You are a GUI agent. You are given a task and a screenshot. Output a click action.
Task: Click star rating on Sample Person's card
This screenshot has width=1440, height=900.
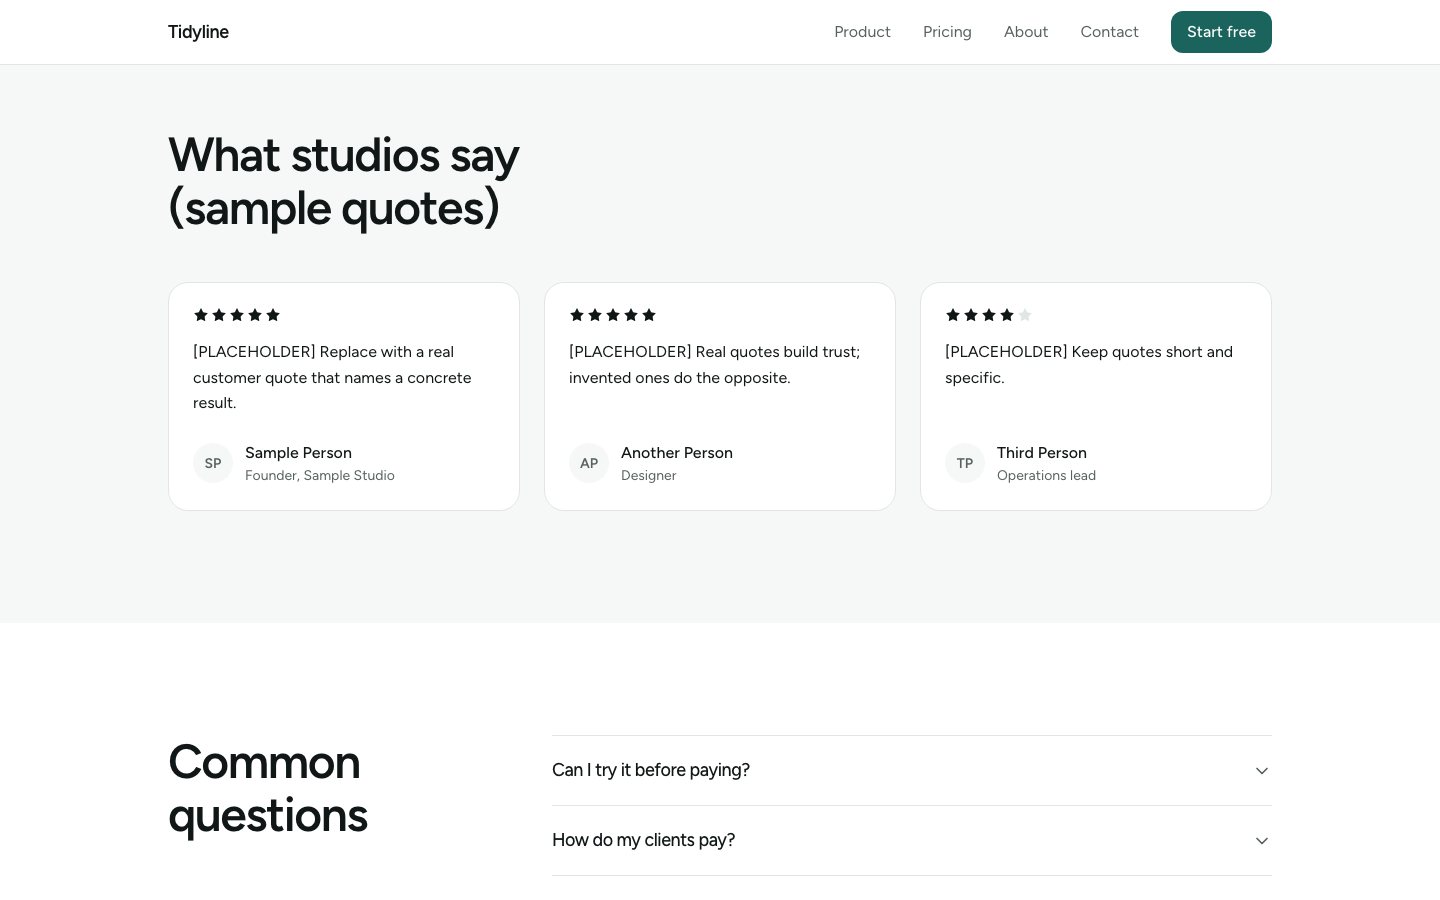[237, 315]
